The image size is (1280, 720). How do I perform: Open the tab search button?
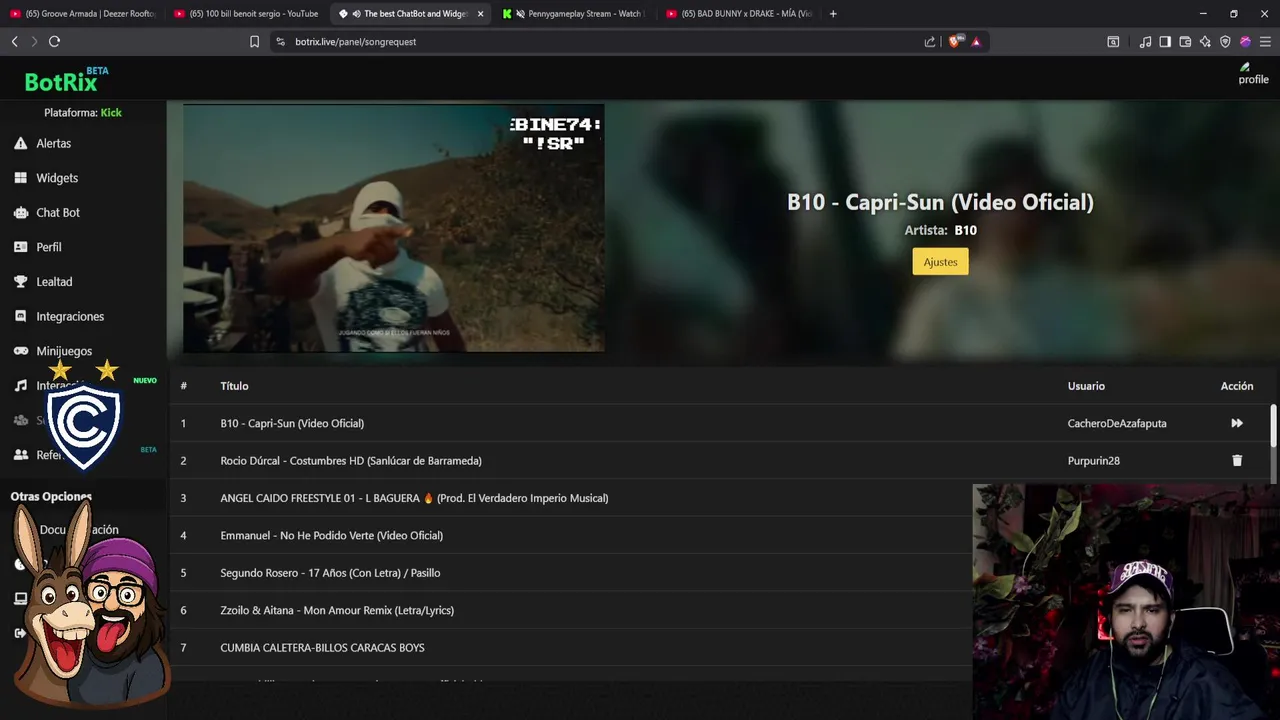coord(1113,42)
